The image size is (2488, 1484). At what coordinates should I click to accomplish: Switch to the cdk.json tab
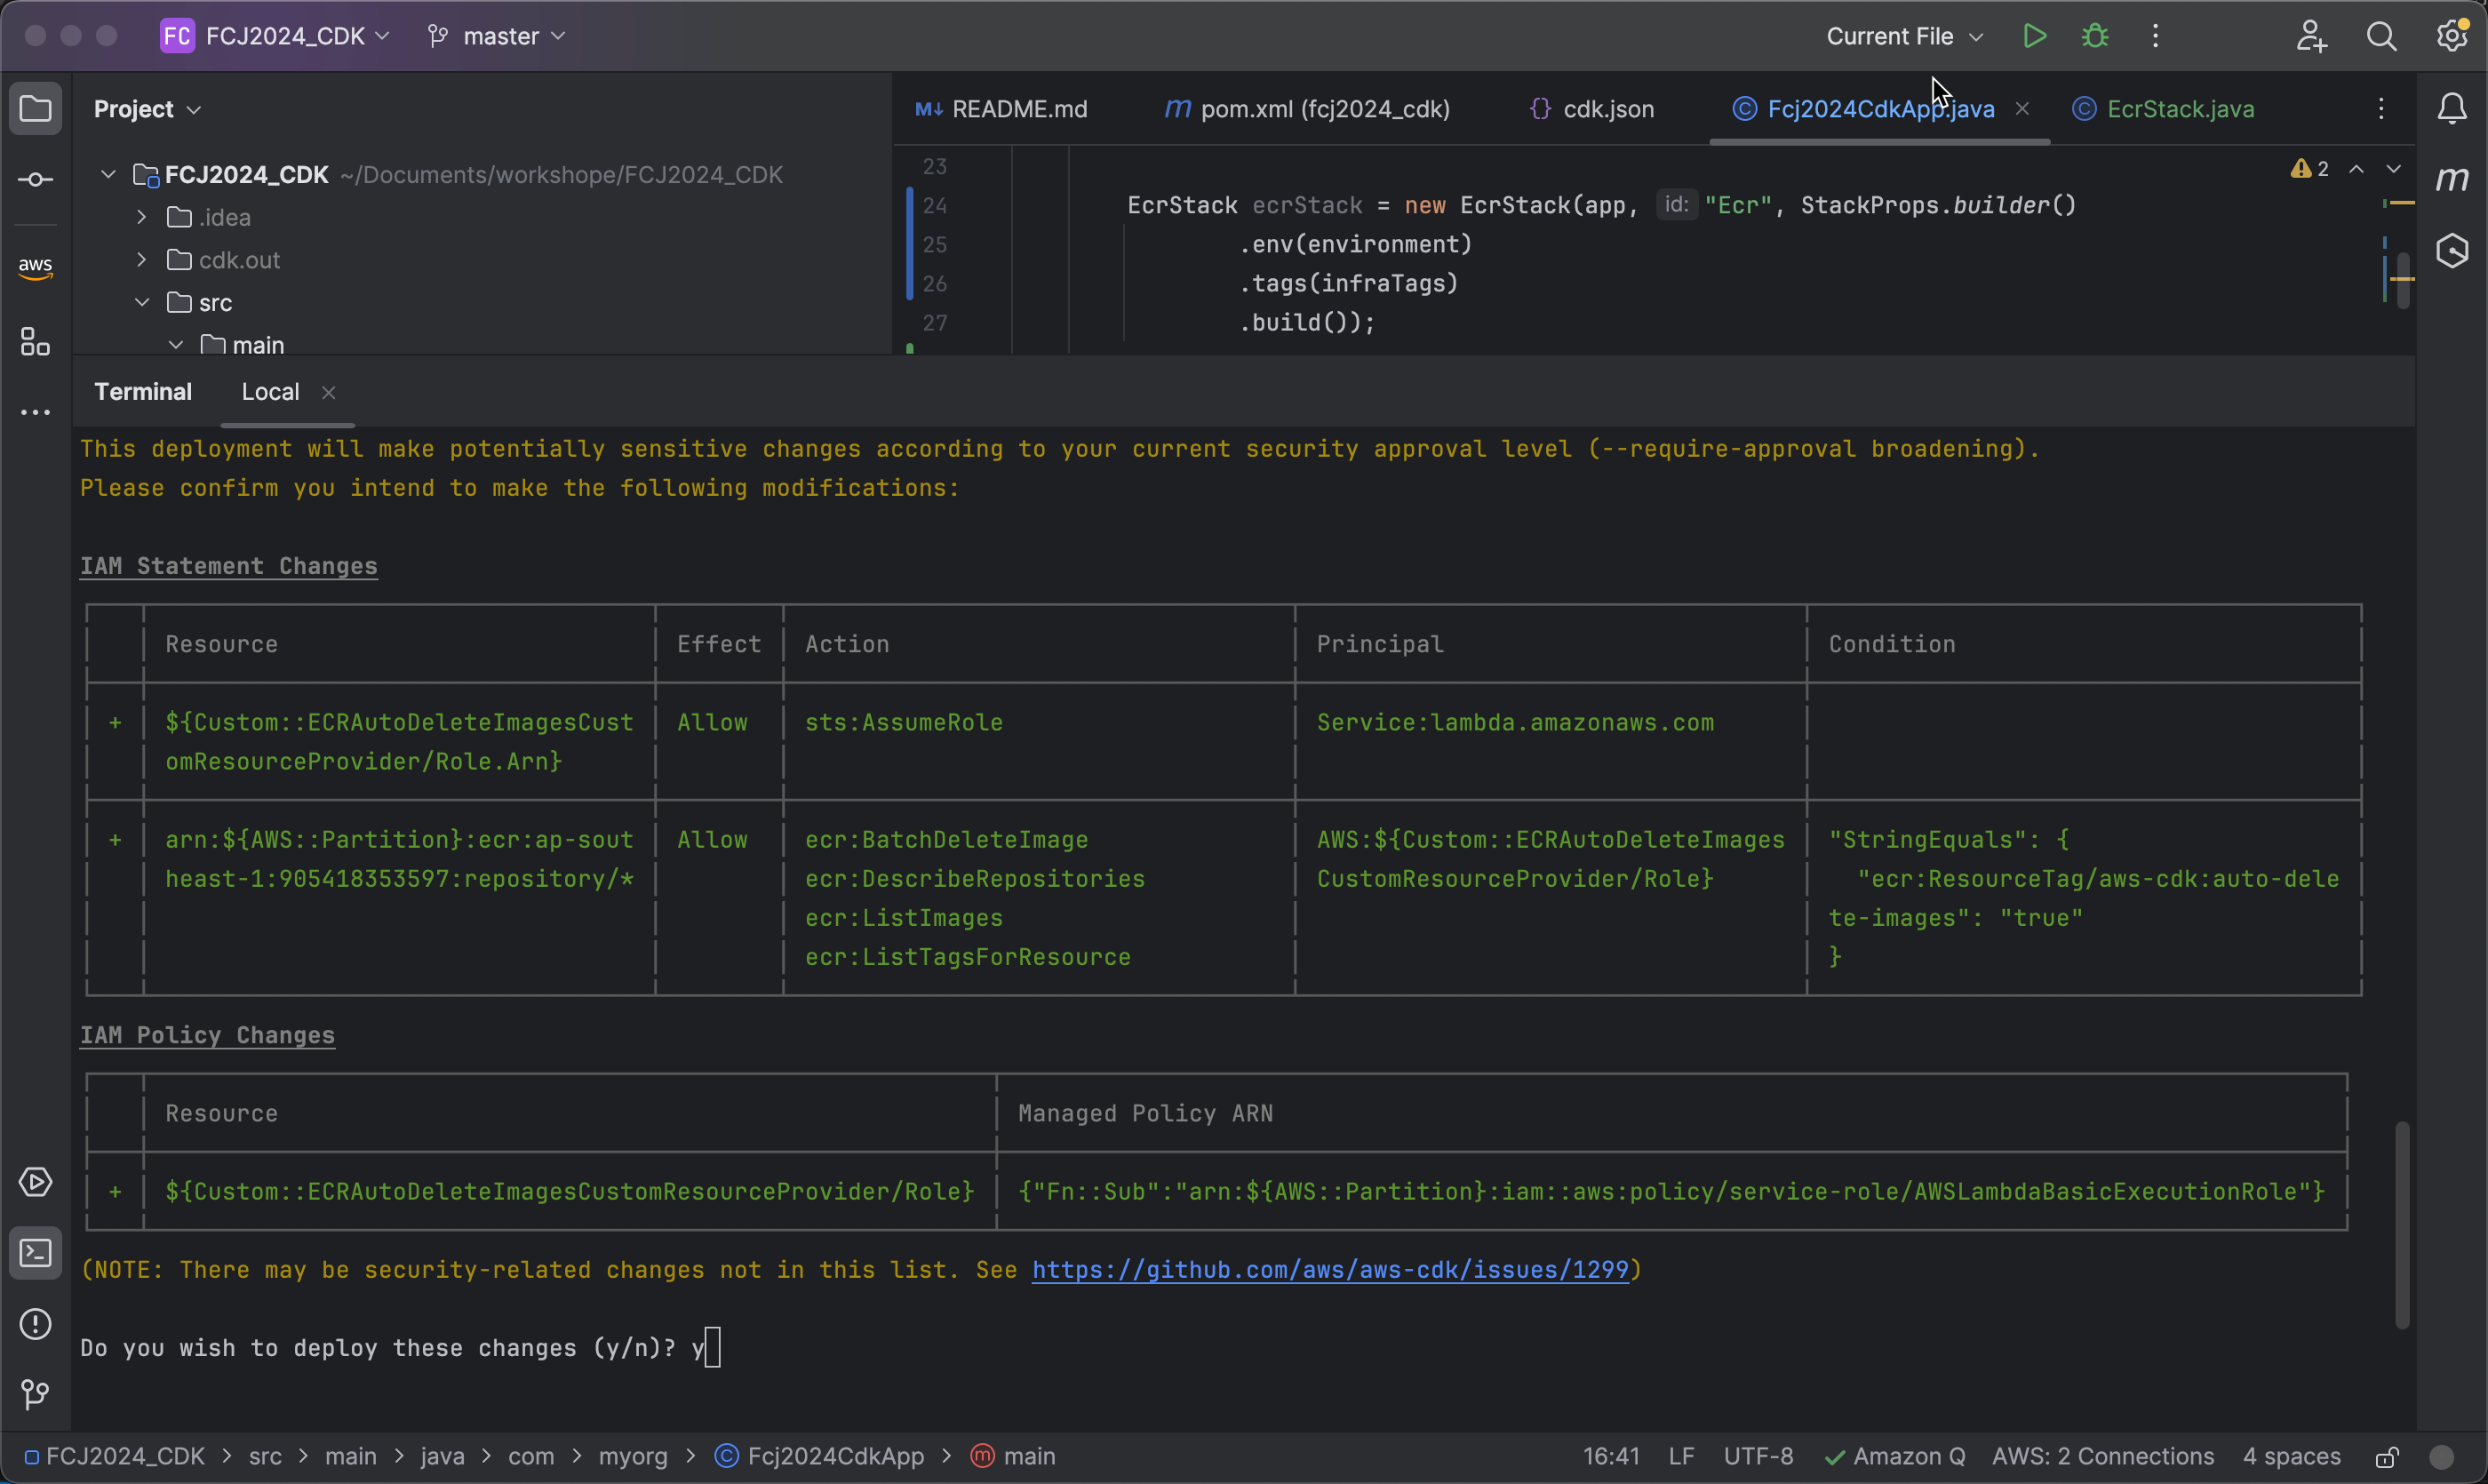point(1592,108)
